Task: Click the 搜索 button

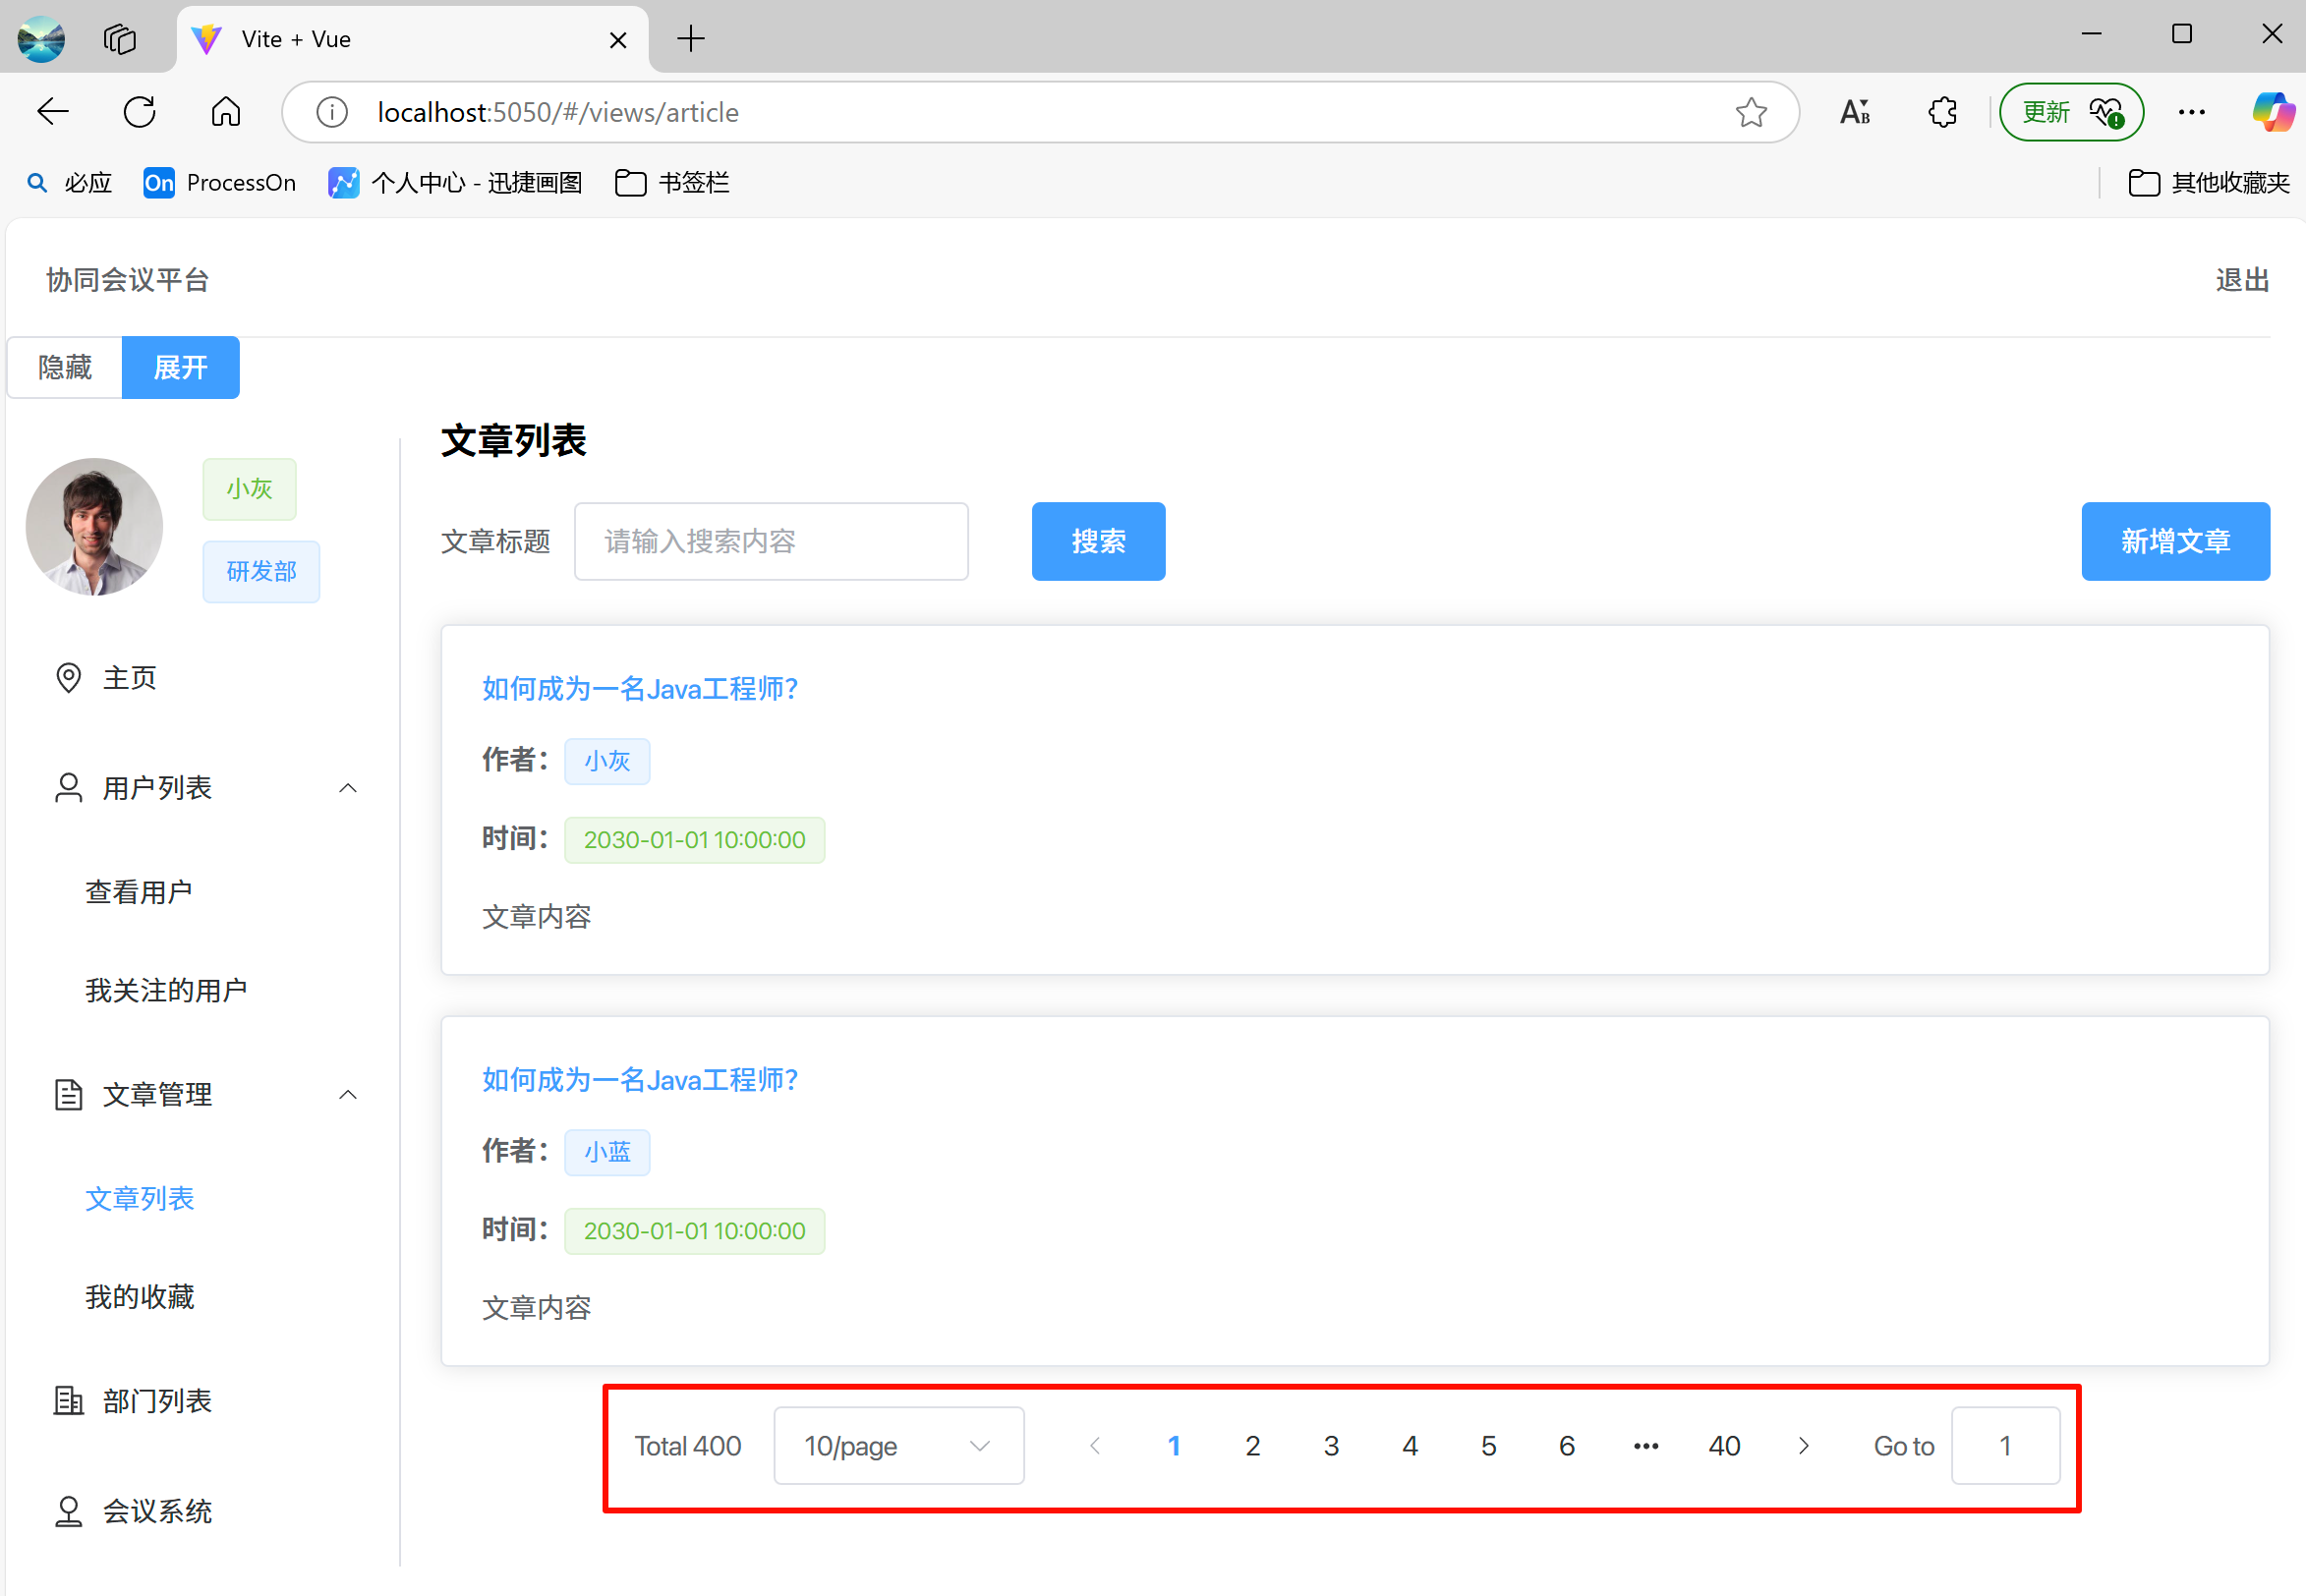Action: pyautogui.click(x=1098, y=541)
